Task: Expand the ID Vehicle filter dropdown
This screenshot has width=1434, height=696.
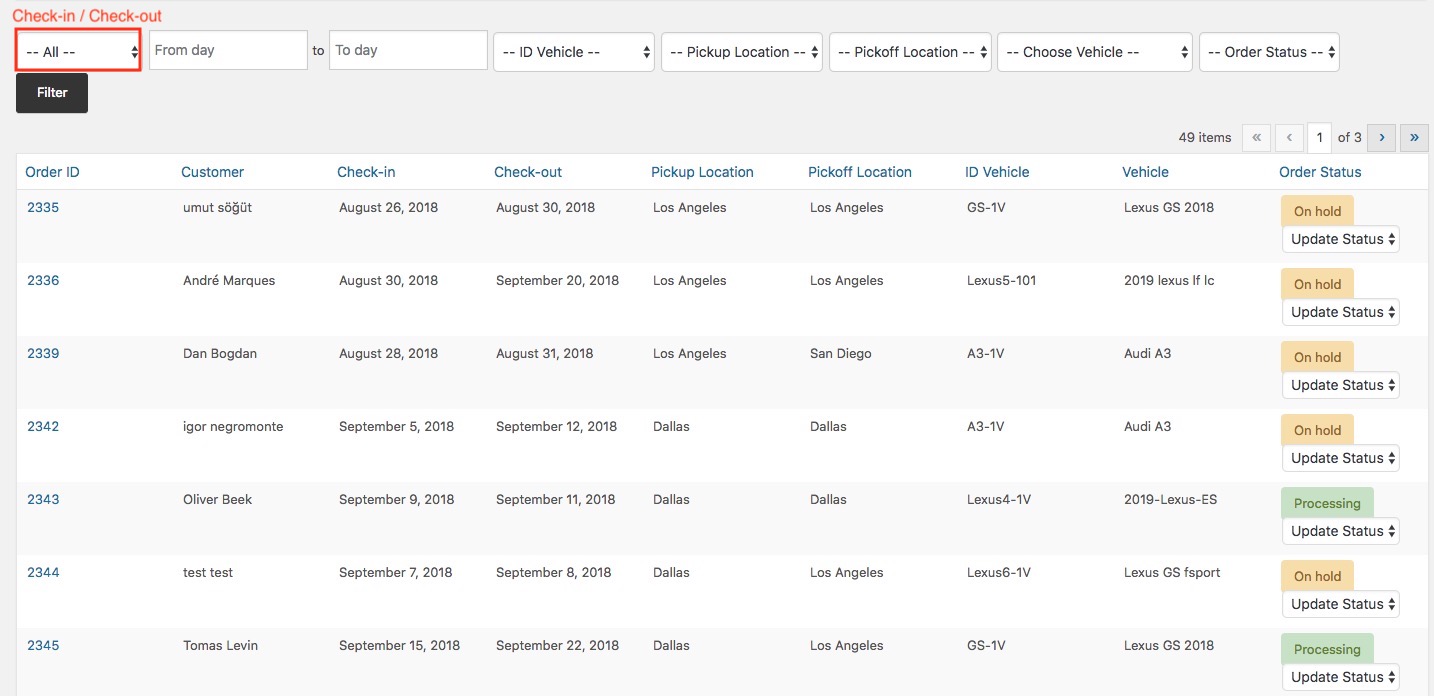Action: tap(574, 52)
